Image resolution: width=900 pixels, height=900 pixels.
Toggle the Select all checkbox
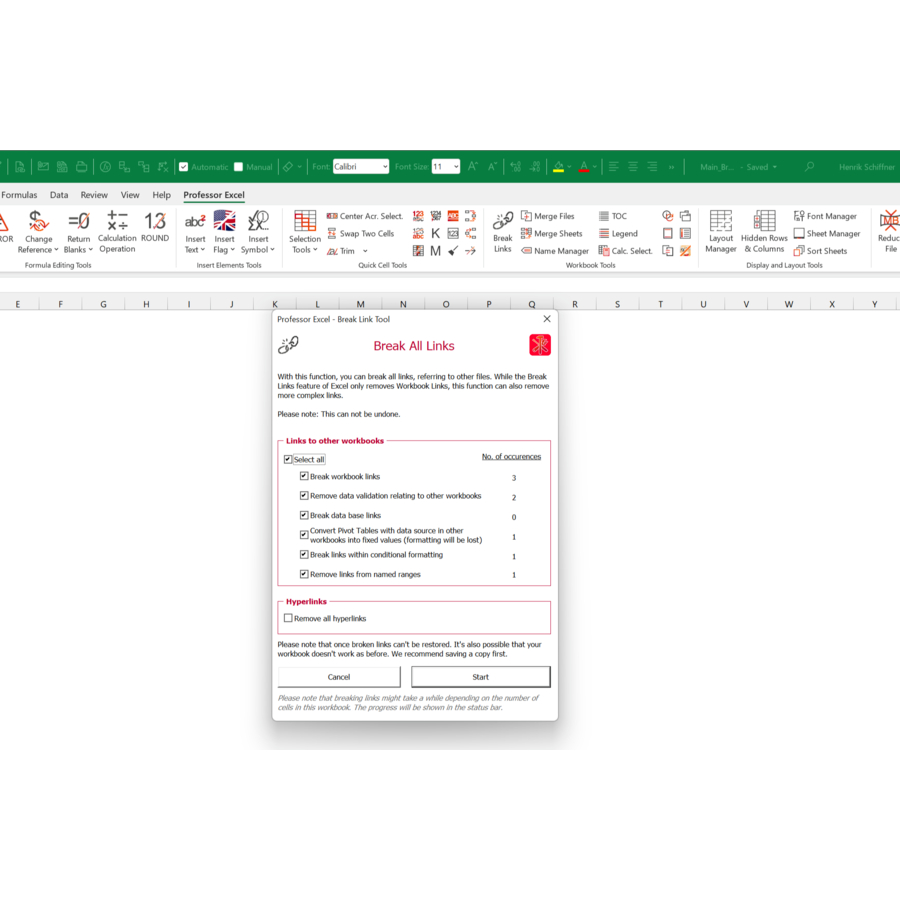coord(288,460)
